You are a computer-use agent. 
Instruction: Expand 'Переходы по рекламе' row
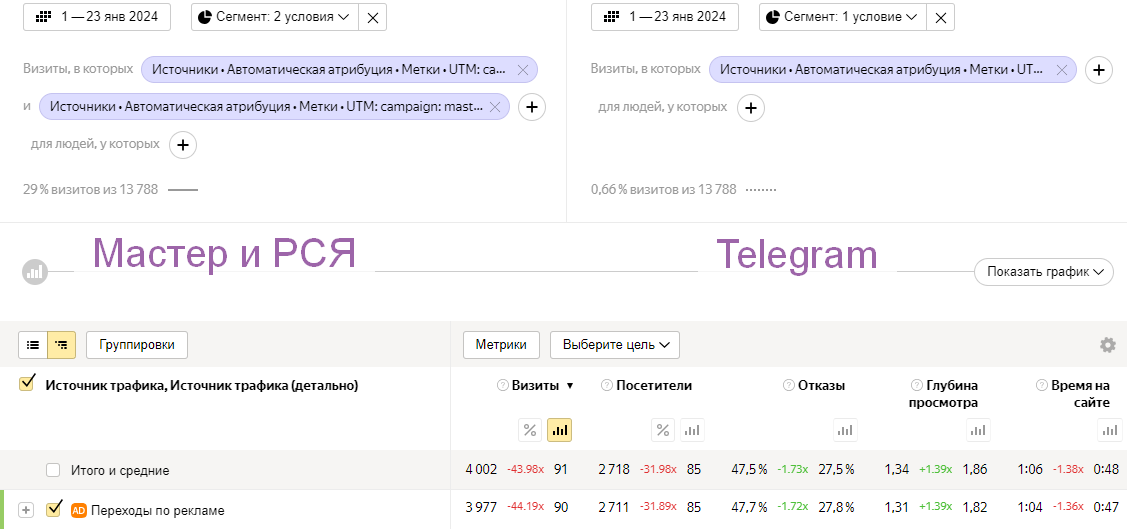26,510
